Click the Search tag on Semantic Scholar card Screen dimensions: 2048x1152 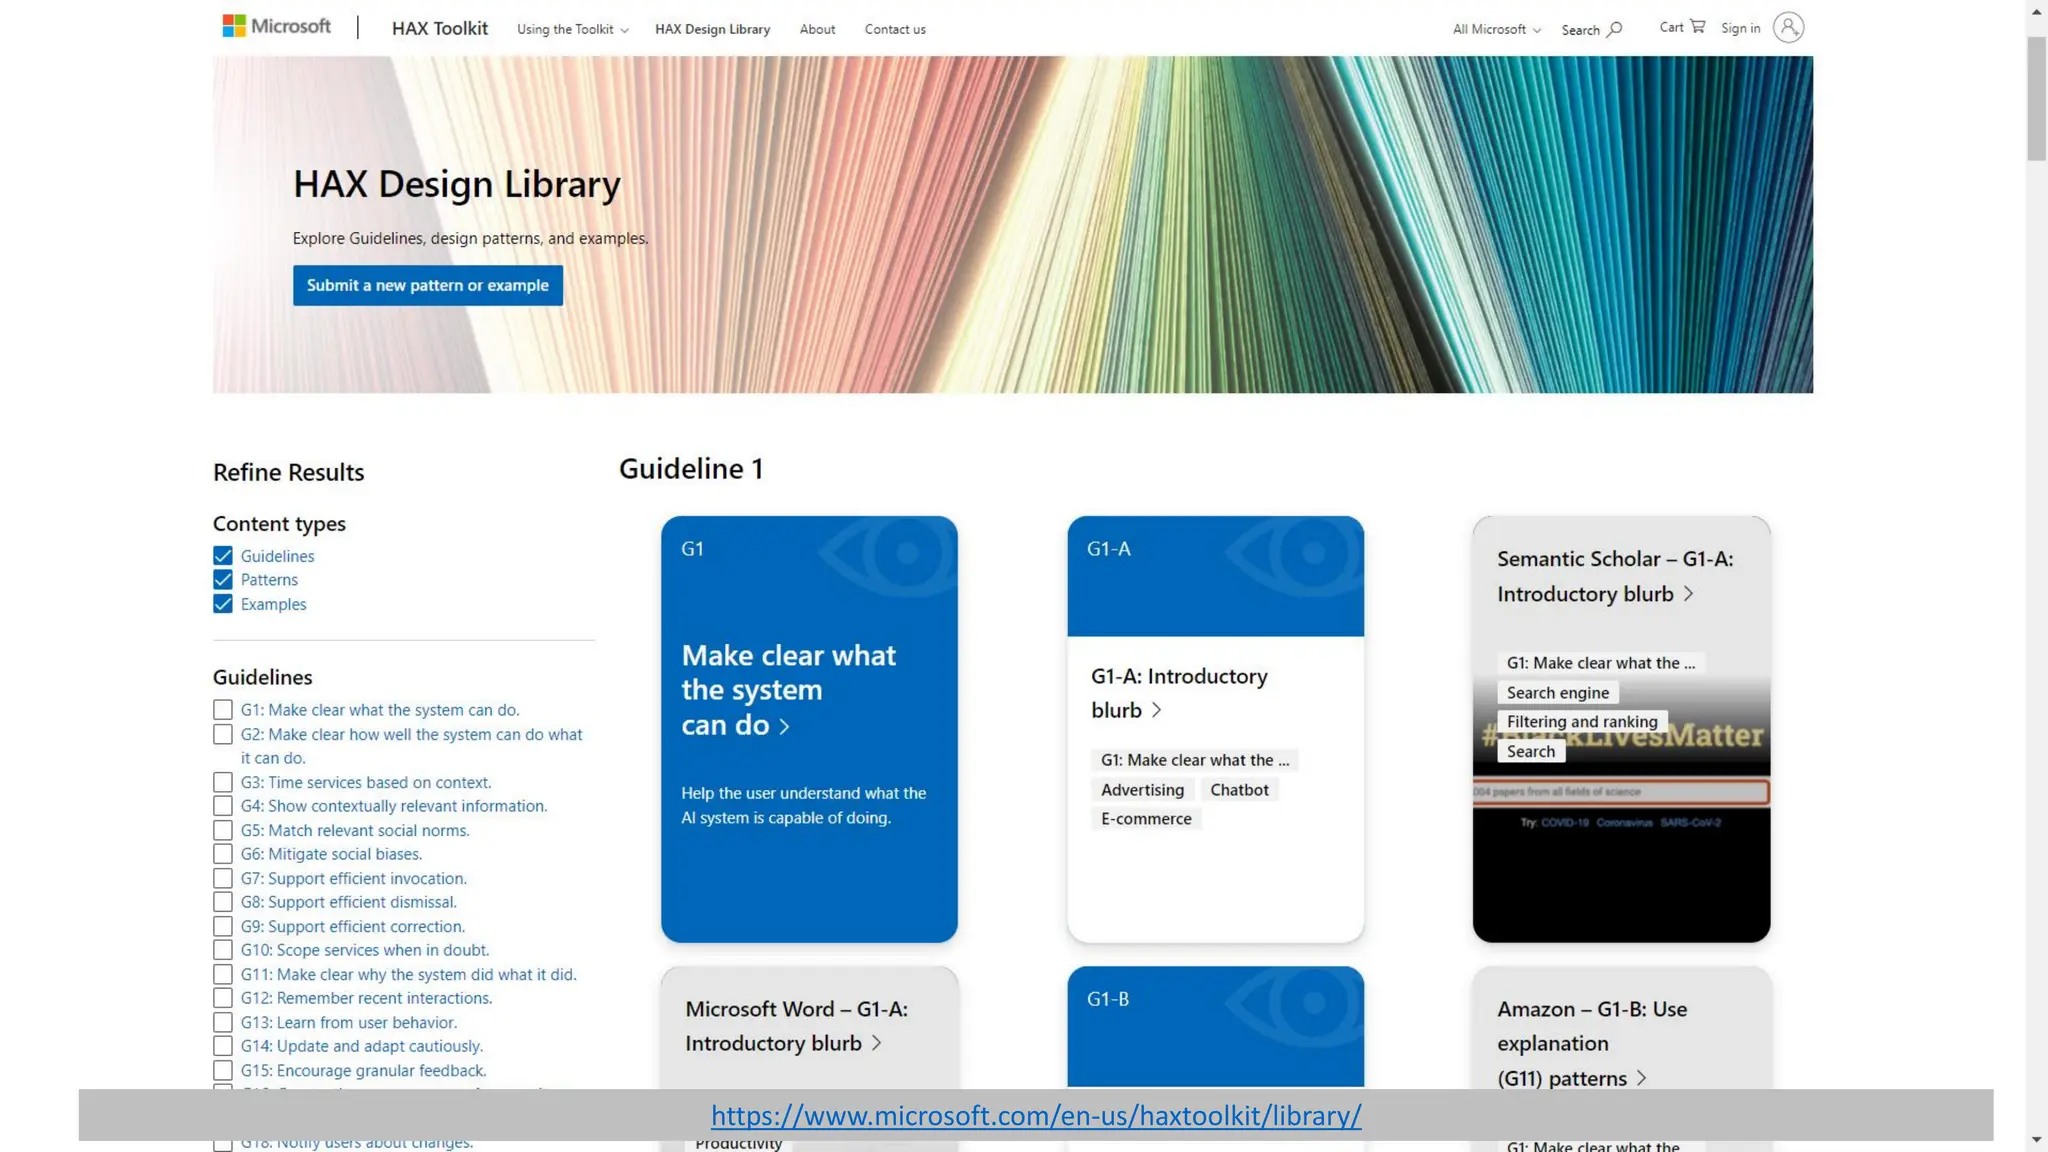[1531, 752]
